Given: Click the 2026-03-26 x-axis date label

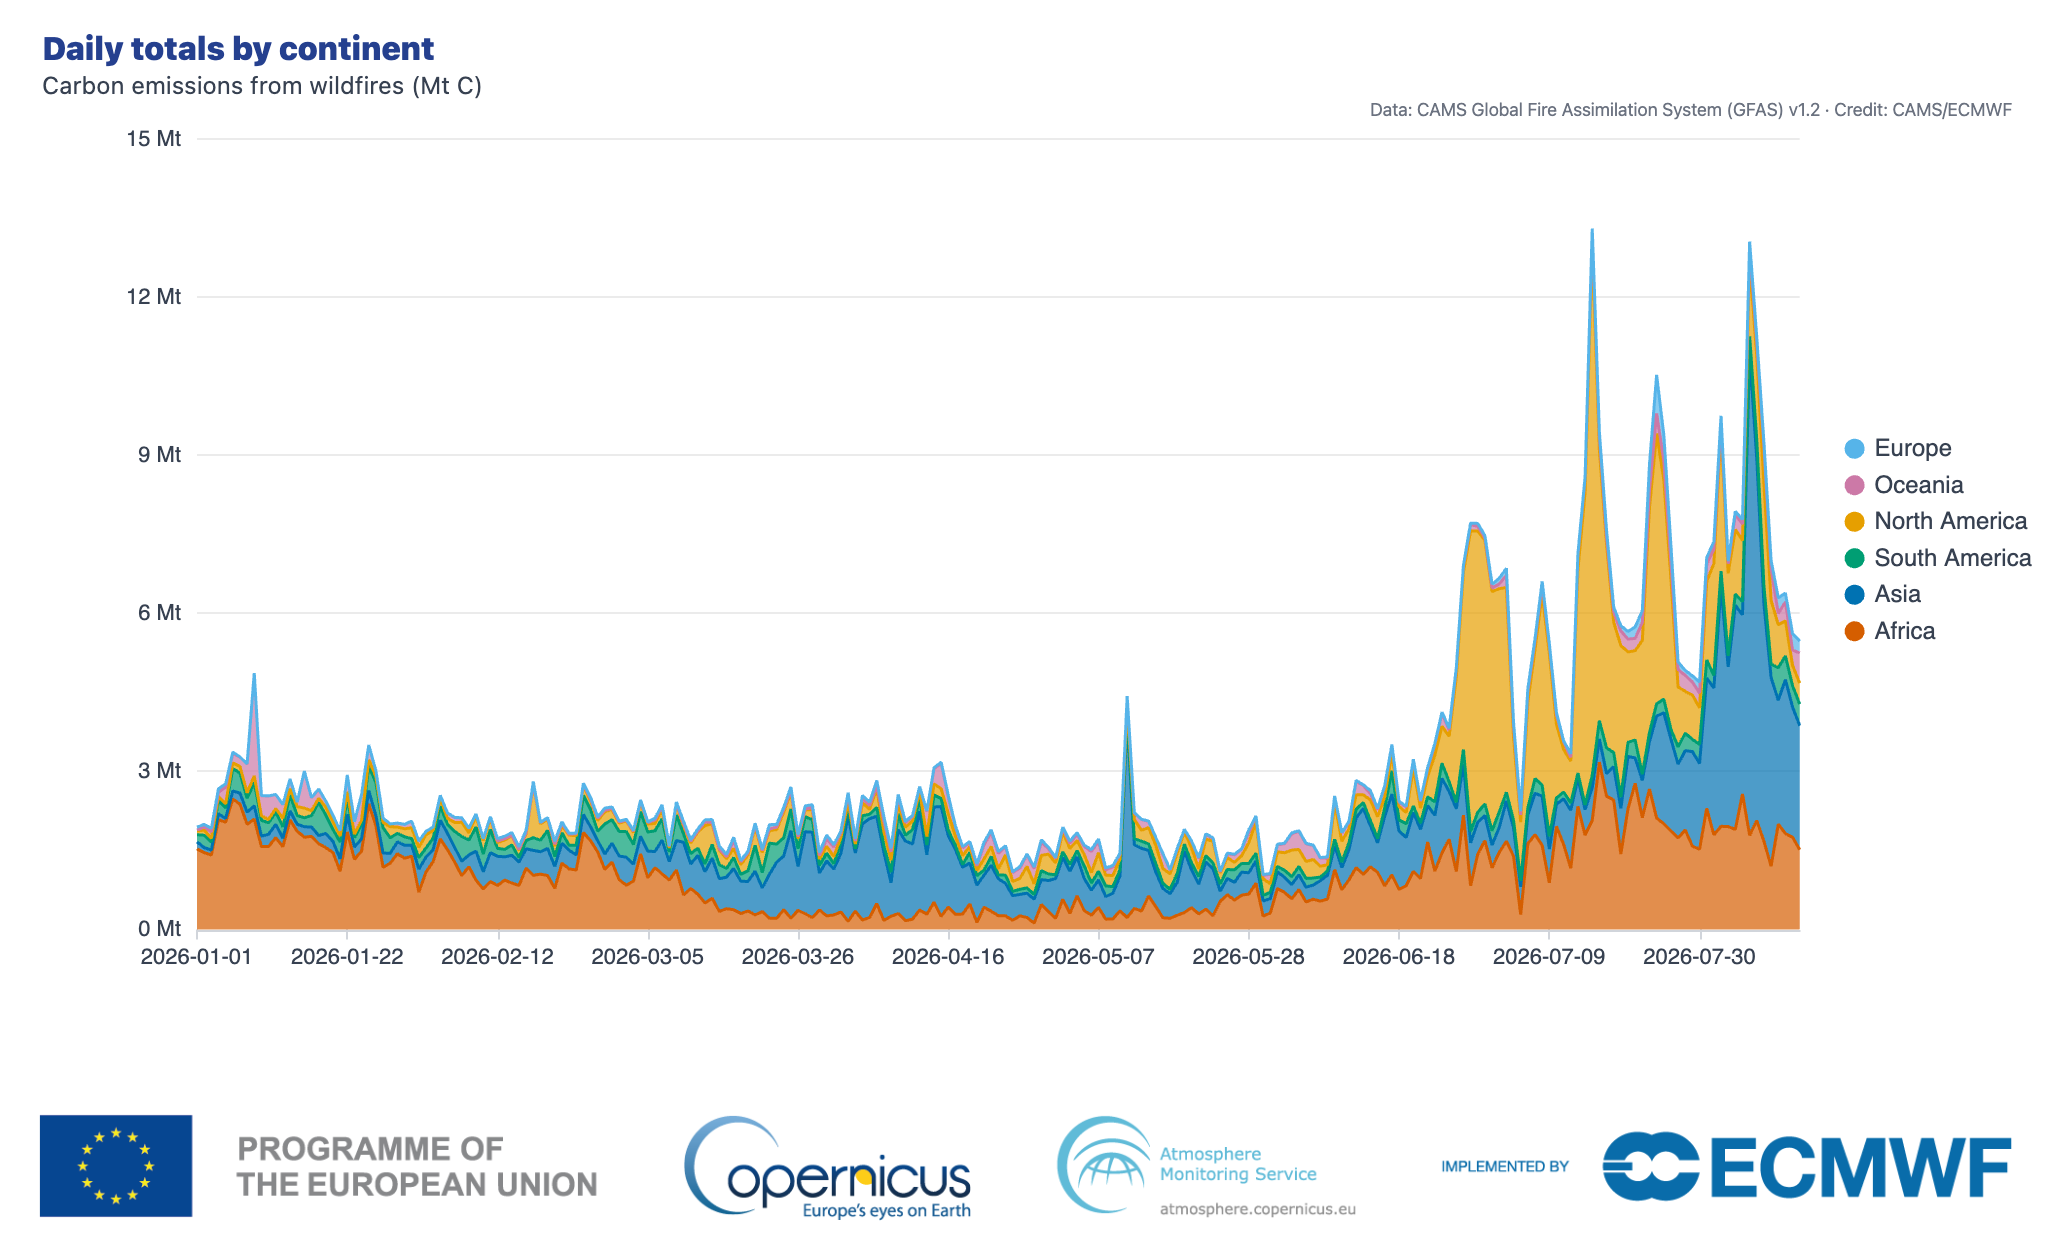Looking at the screenshot, I should (x=798, y=957).
